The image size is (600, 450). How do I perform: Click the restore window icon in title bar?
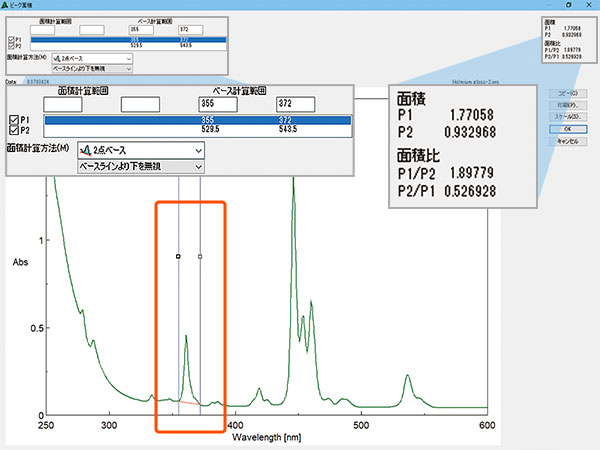569,5
